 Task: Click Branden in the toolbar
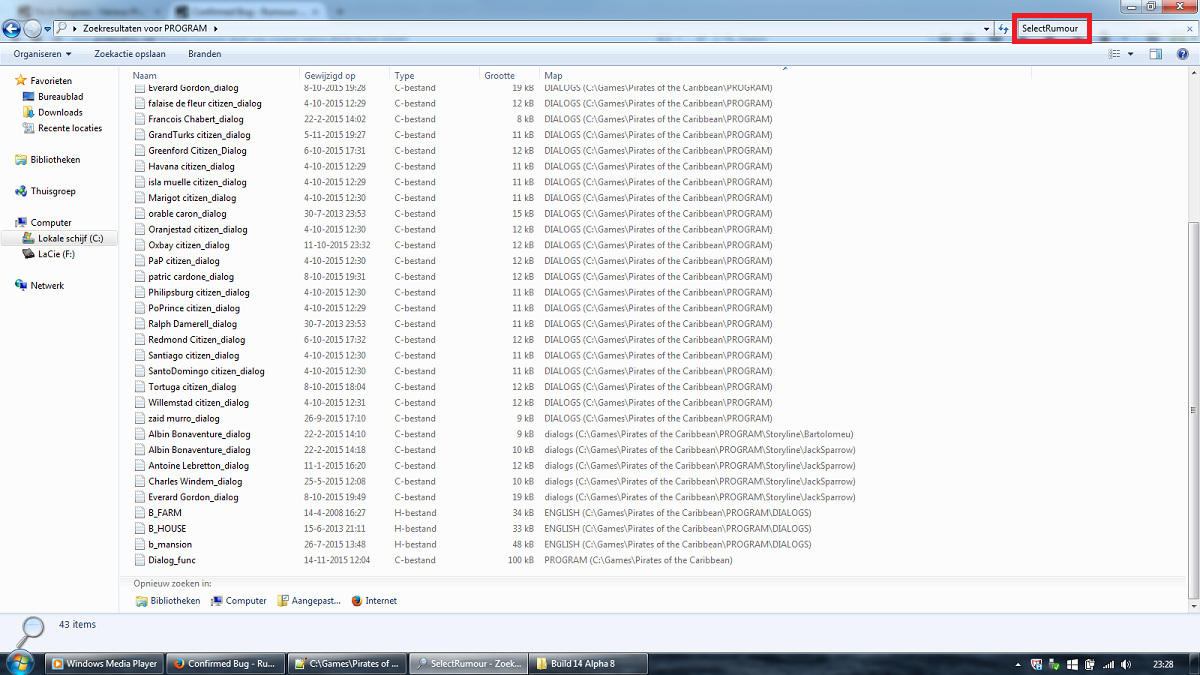[x=205, y=54]
